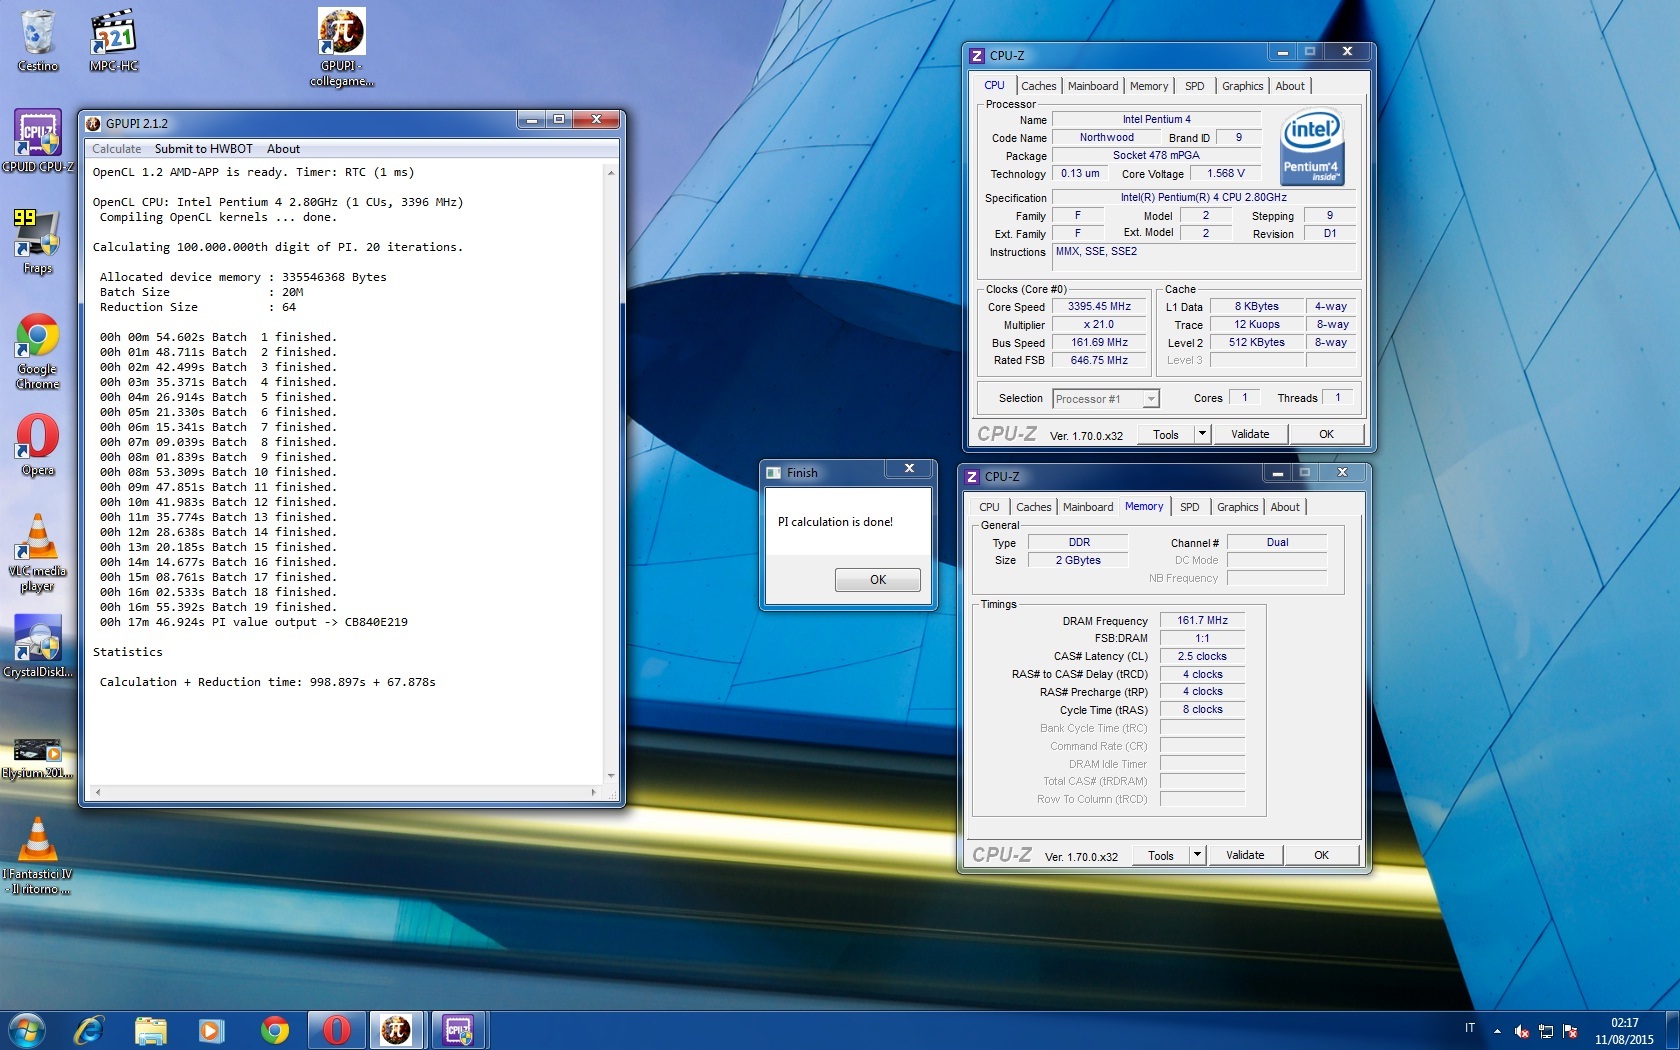The height and width of the screenshot is (1050, 1680).
Task: Close the Finish dialog
Action: [x=909, y=469]
